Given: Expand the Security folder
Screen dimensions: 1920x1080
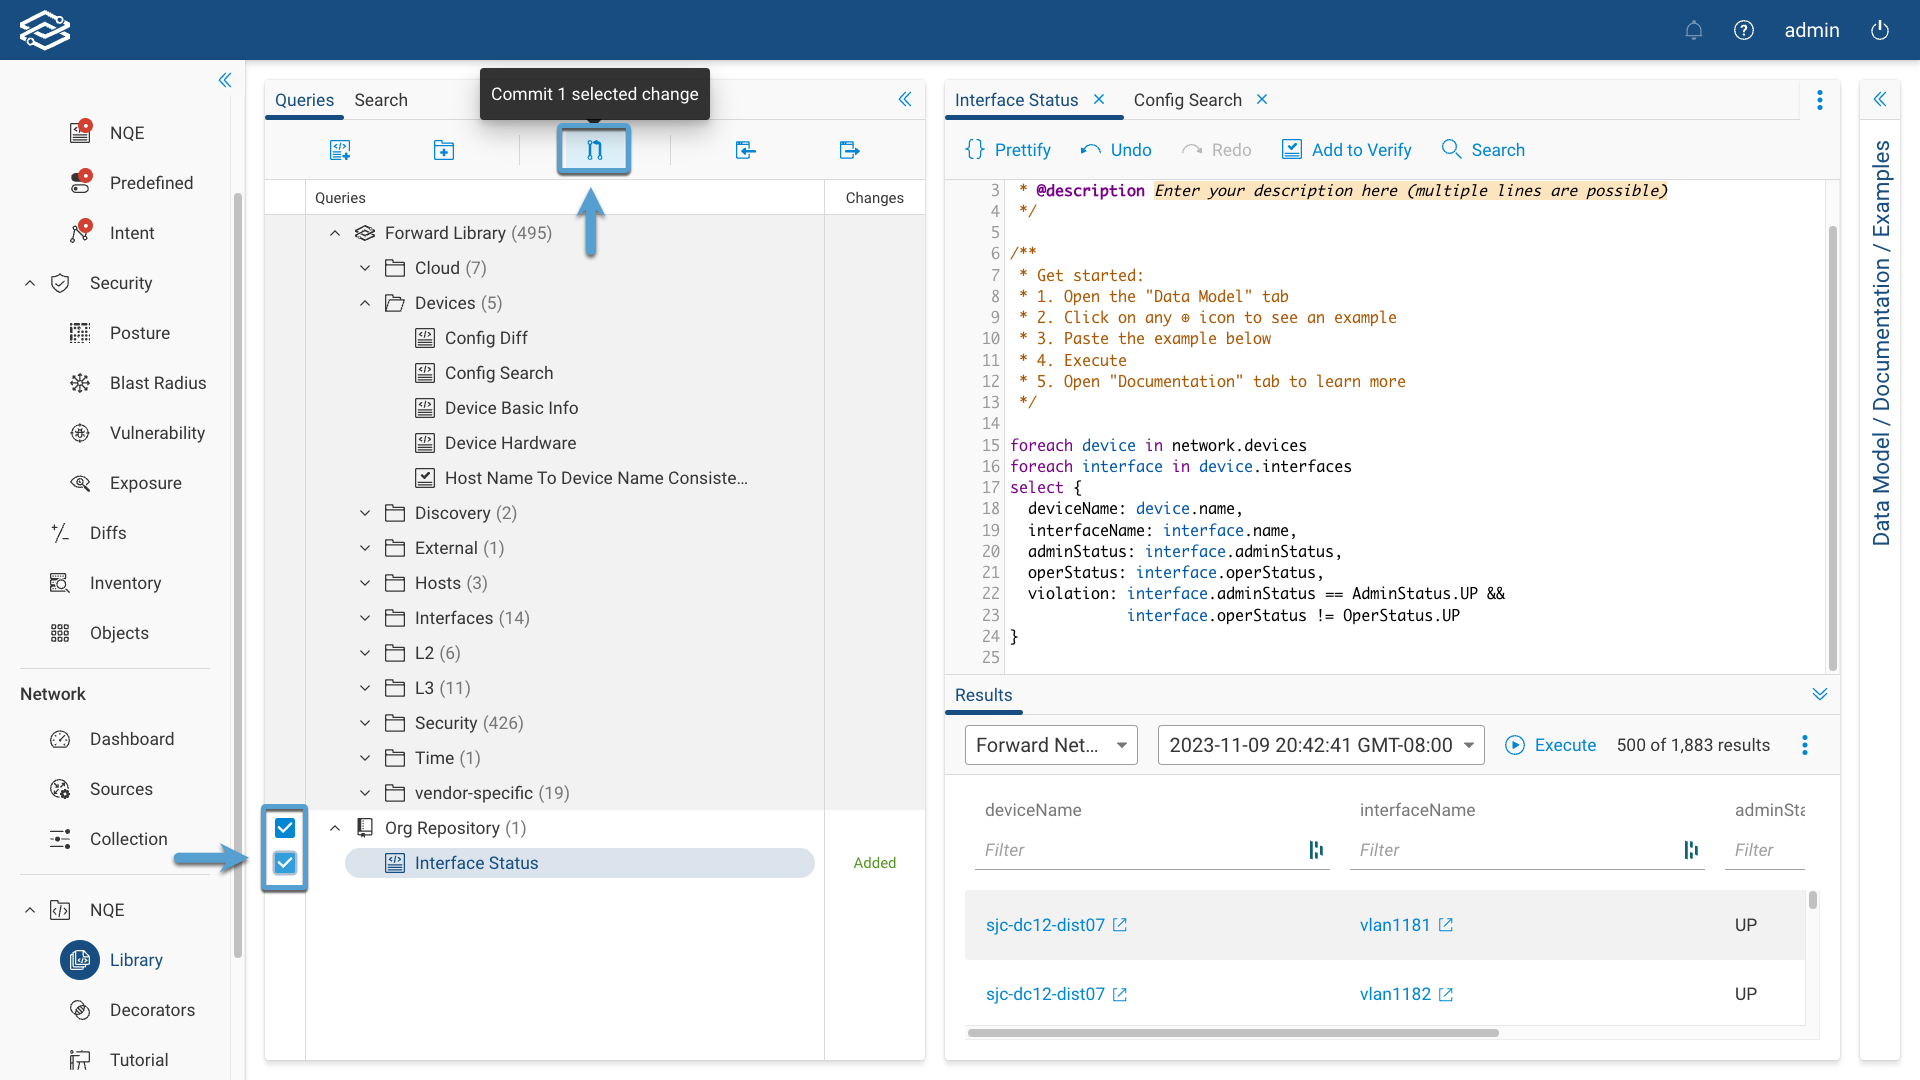Looking at the screenshot, I should (365, 722).
